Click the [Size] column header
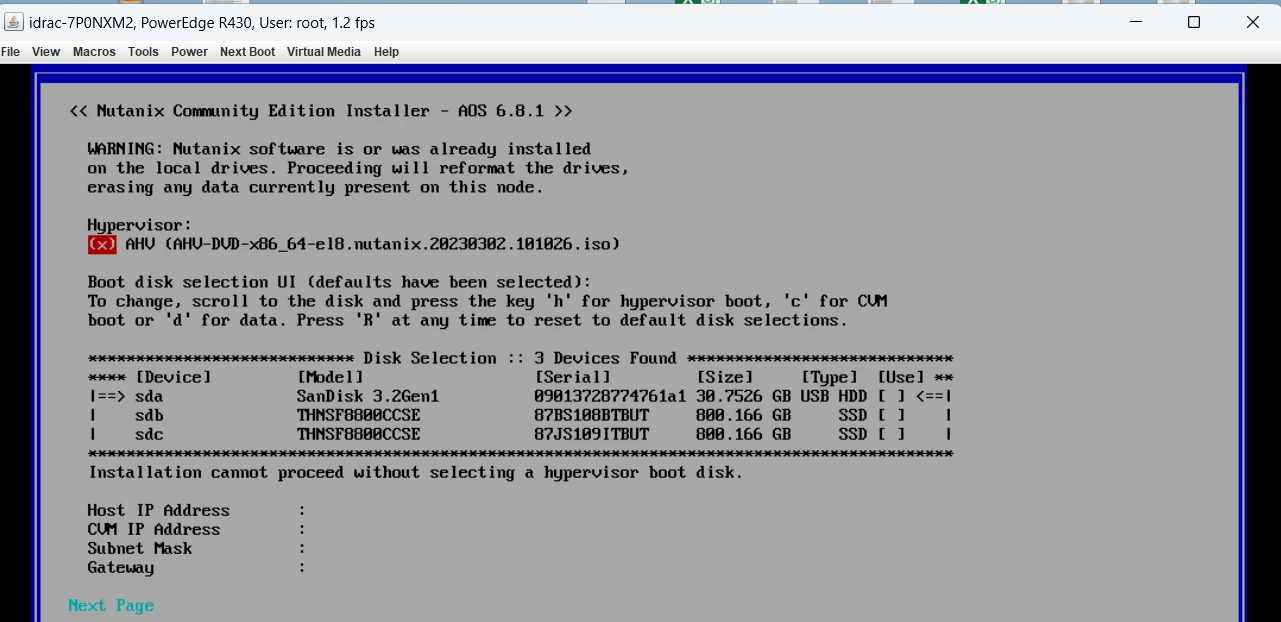This screenshot has height=622, width=1281. click(x=724, y=378)
